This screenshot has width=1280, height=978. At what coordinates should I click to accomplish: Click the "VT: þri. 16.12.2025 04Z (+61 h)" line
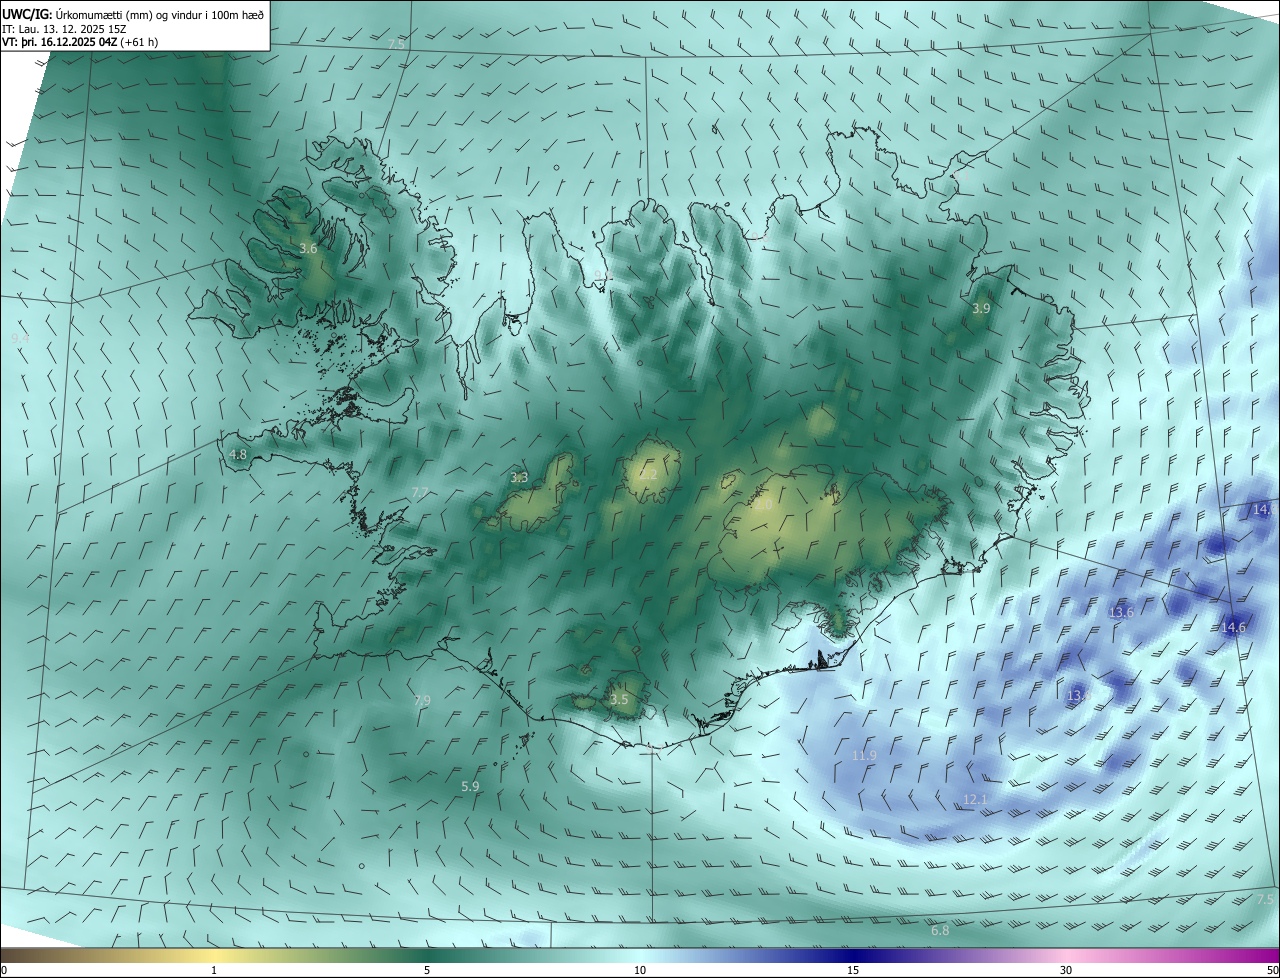click(80, 42)
